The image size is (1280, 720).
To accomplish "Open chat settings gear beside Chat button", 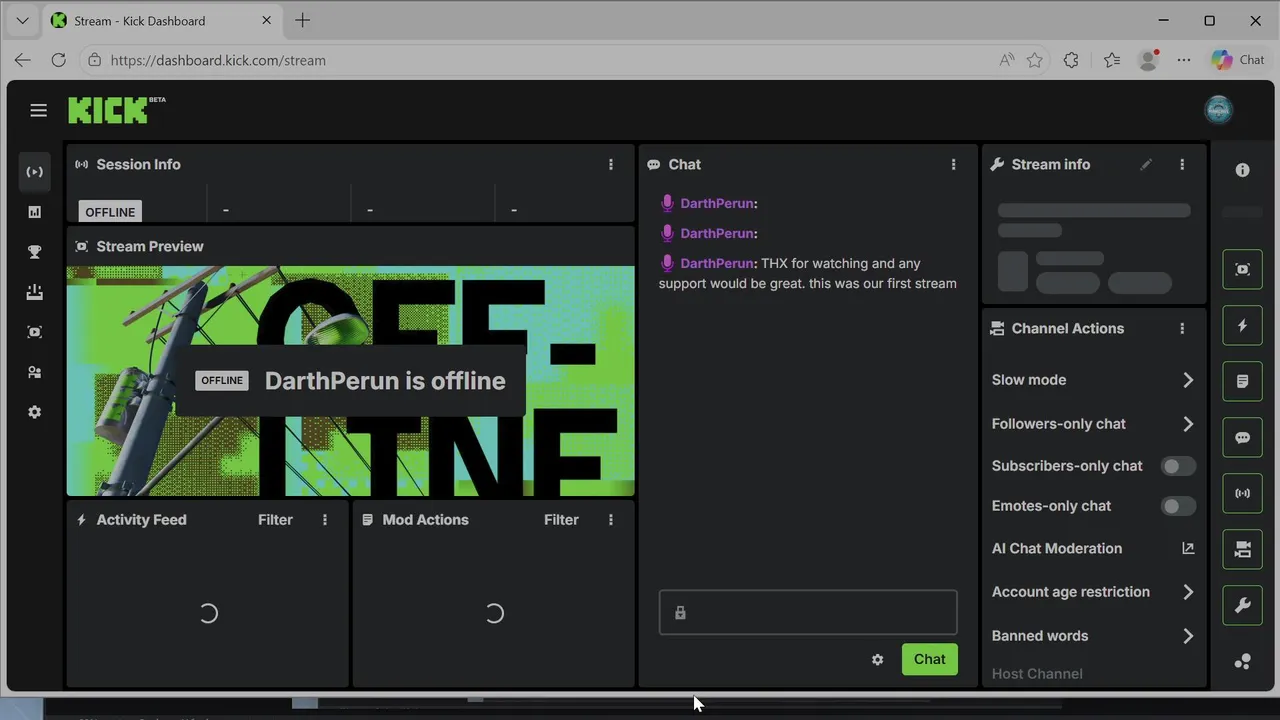I will click(877, 660).
